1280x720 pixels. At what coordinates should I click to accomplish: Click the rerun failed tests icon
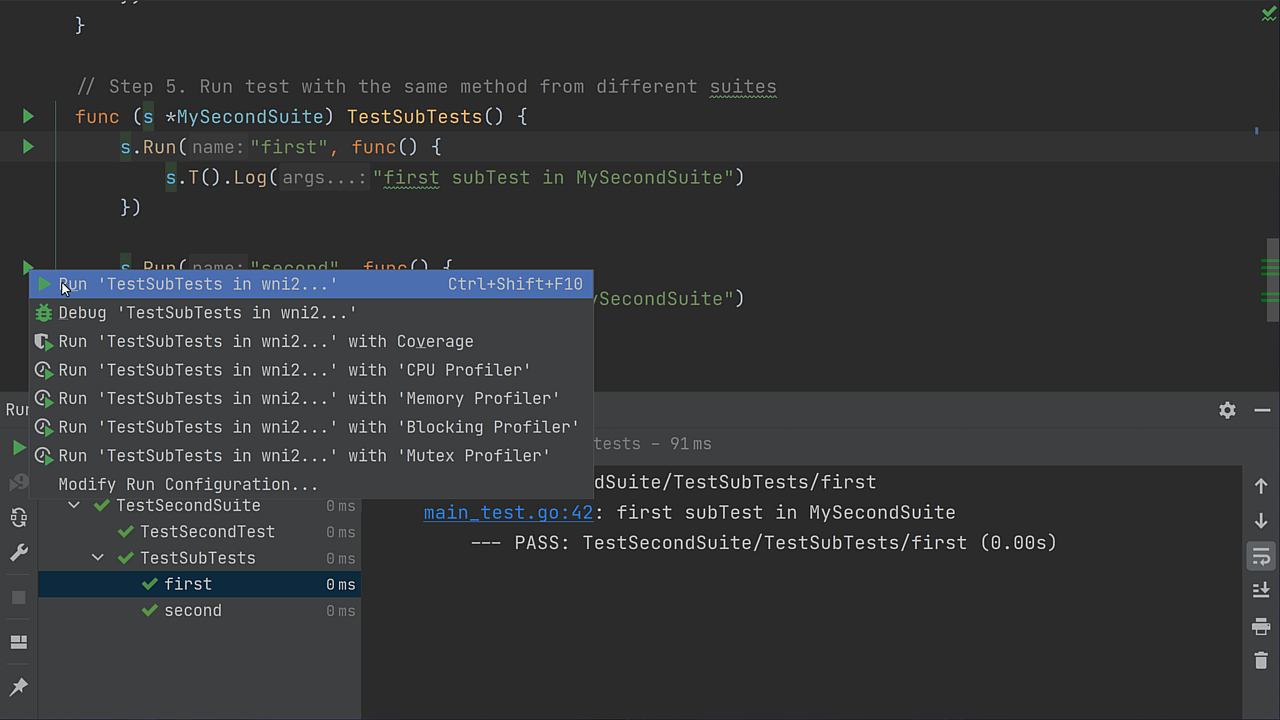click(18, 483)
